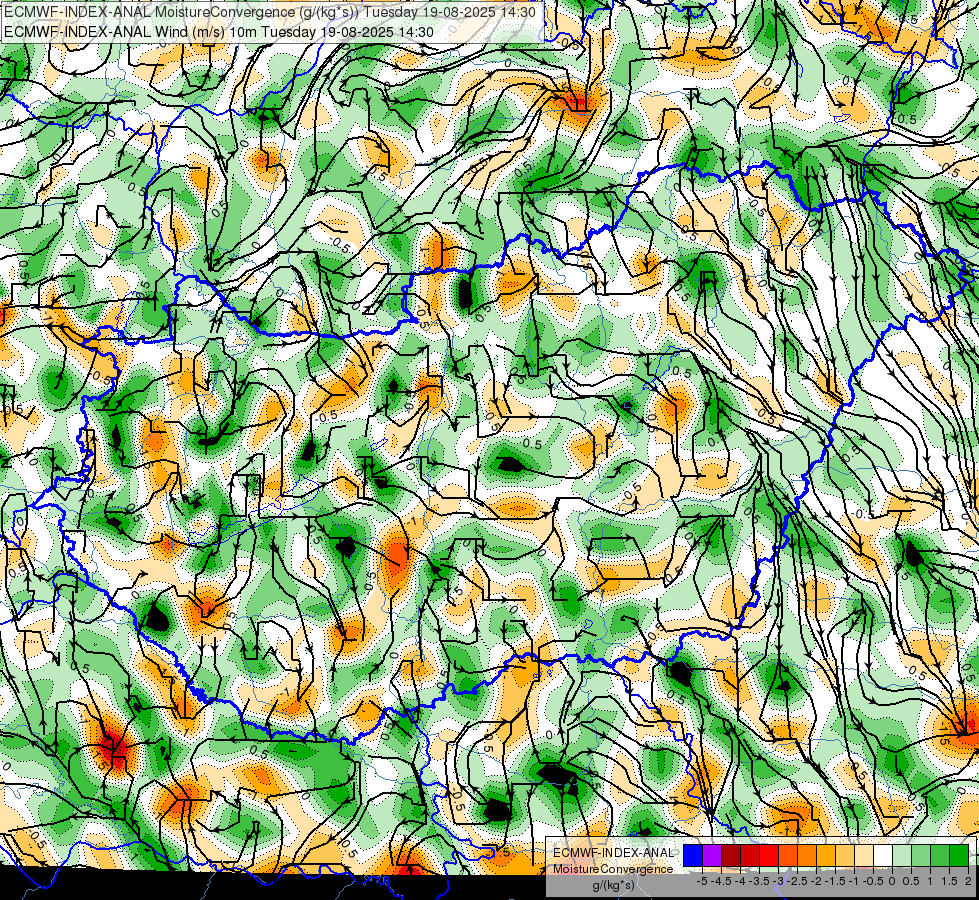Click the white legend swatch
979x900 pixels.
coord(883,855)
